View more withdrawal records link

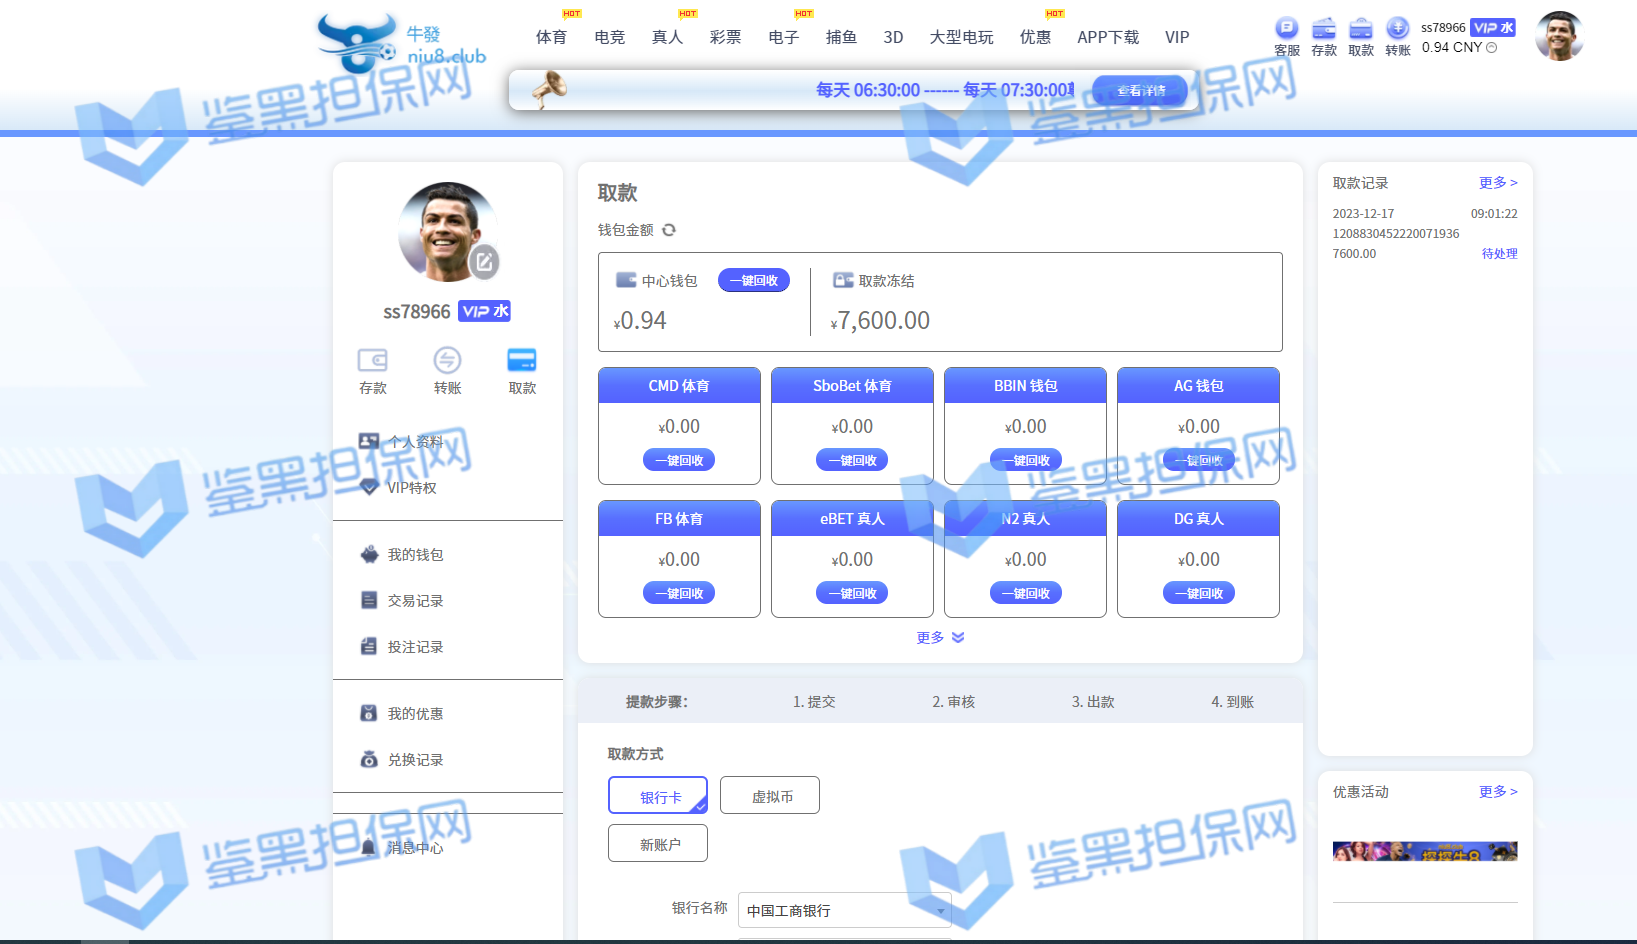pyautogui.click(x=1498, y=183)
